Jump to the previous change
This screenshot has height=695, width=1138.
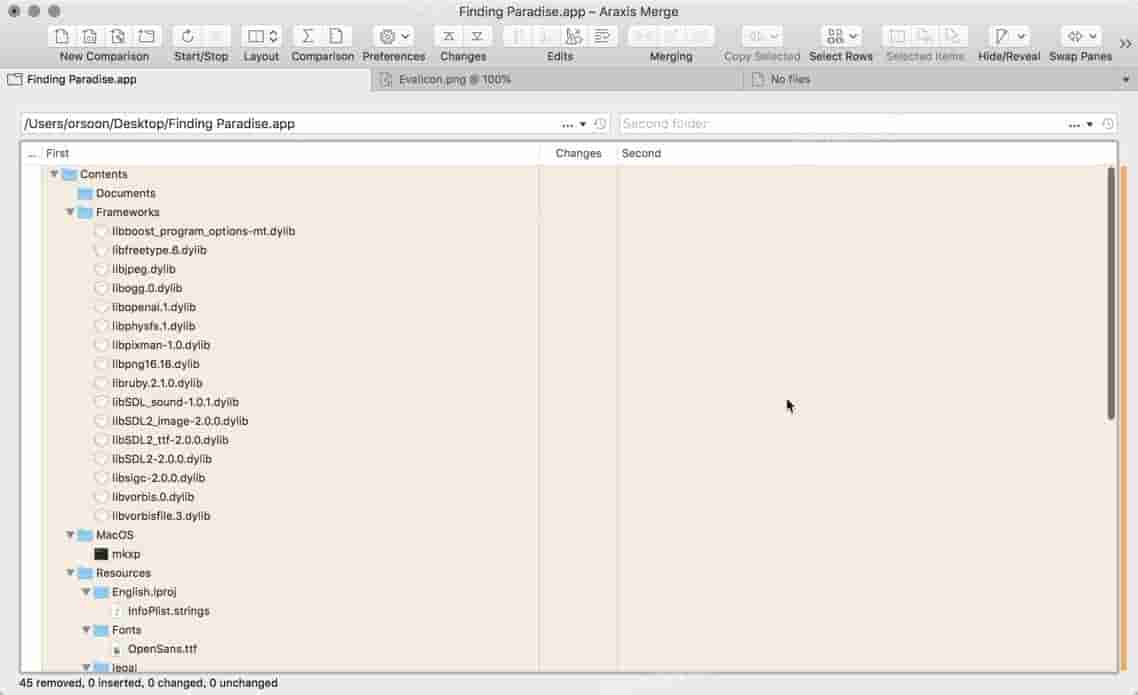click(449, 36)
